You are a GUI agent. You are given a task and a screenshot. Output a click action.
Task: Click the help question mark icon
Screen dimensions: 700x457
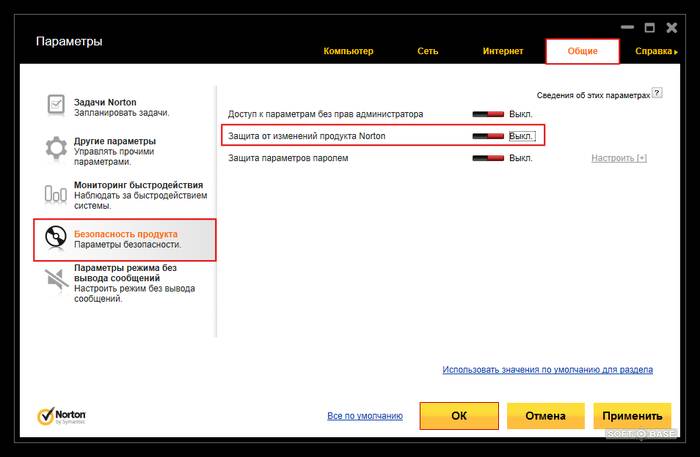coord(657,92)
